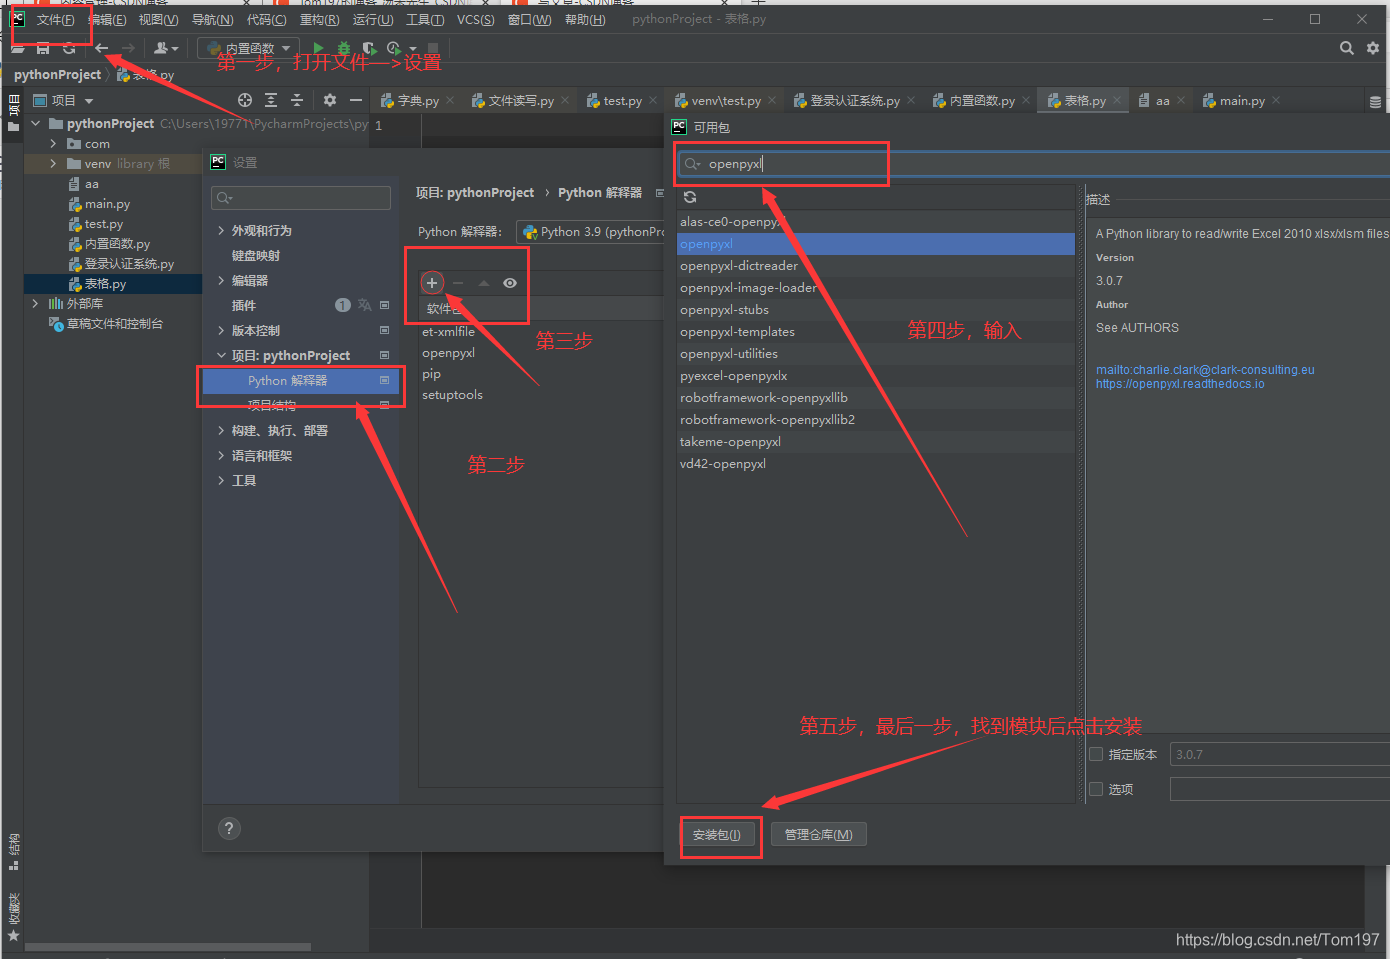Click package search field containing openpyxl
The image size is (1390, 959).
1034,164
